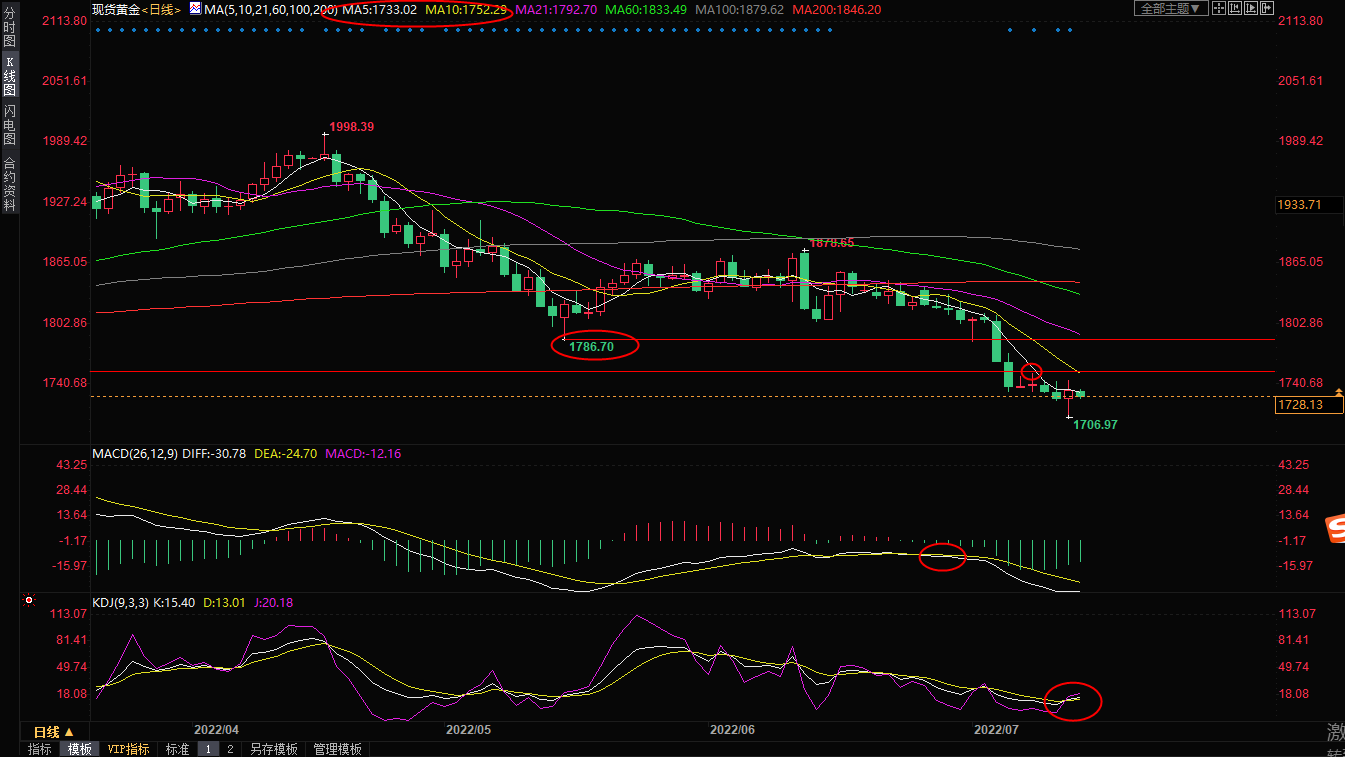The image size is (1345, 757).
Task: Click the 另存模板 button
Action: [x=273, y=749]
